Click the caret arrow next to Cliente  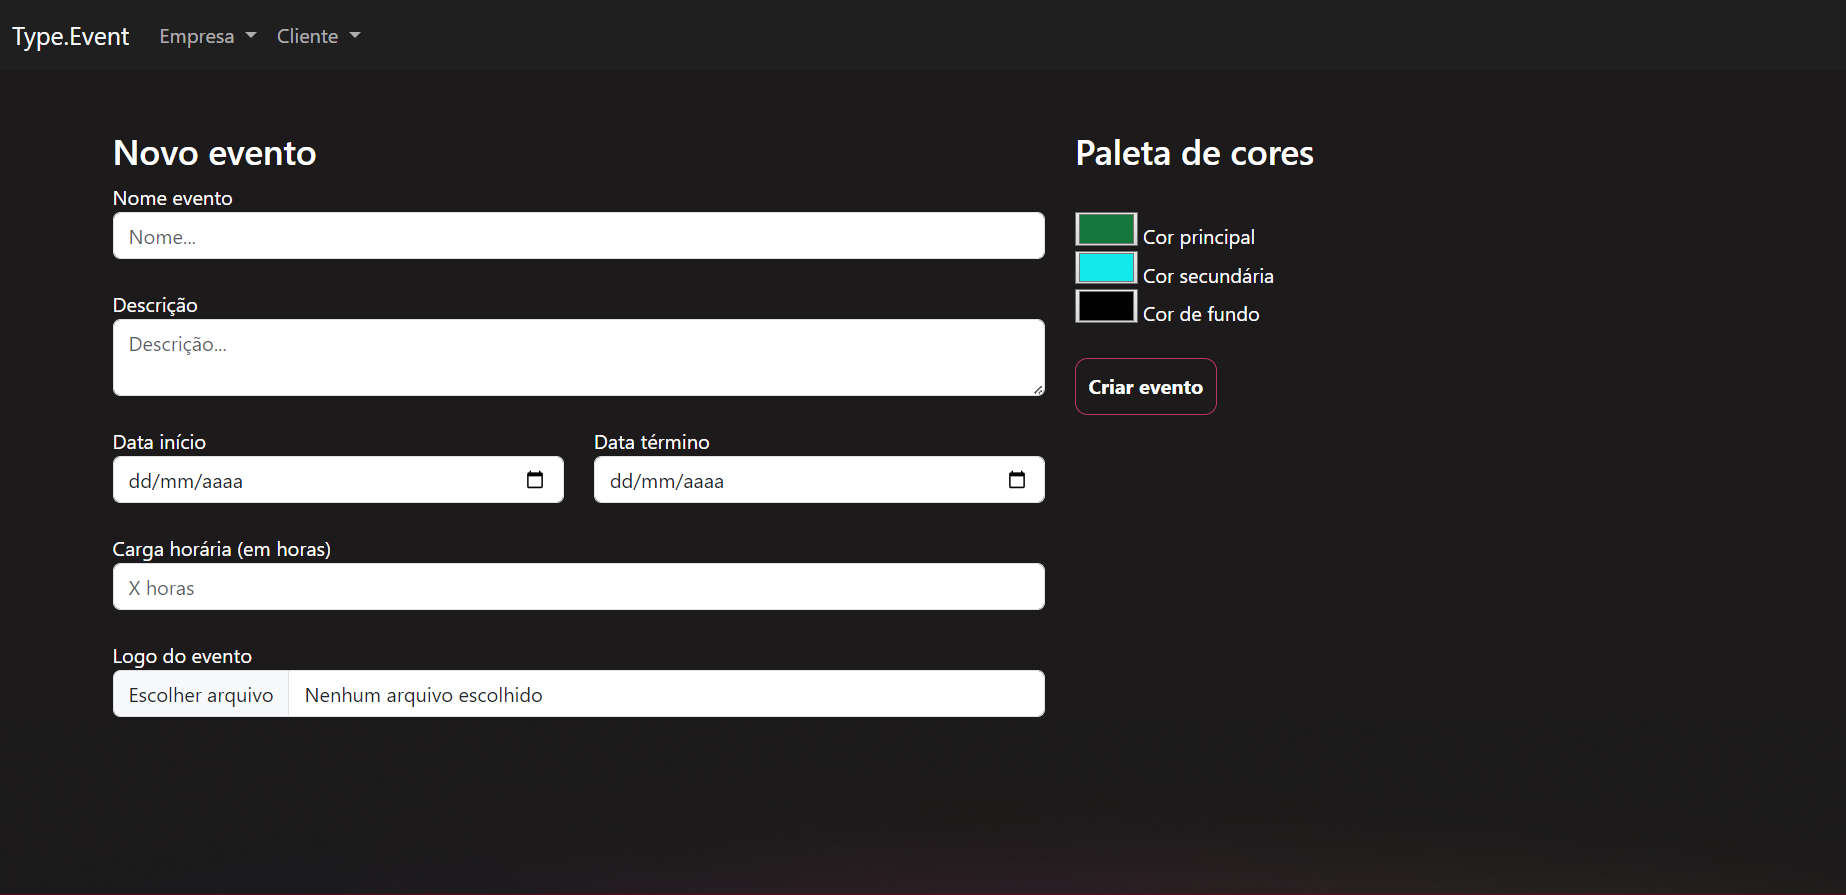click(355, 36)
